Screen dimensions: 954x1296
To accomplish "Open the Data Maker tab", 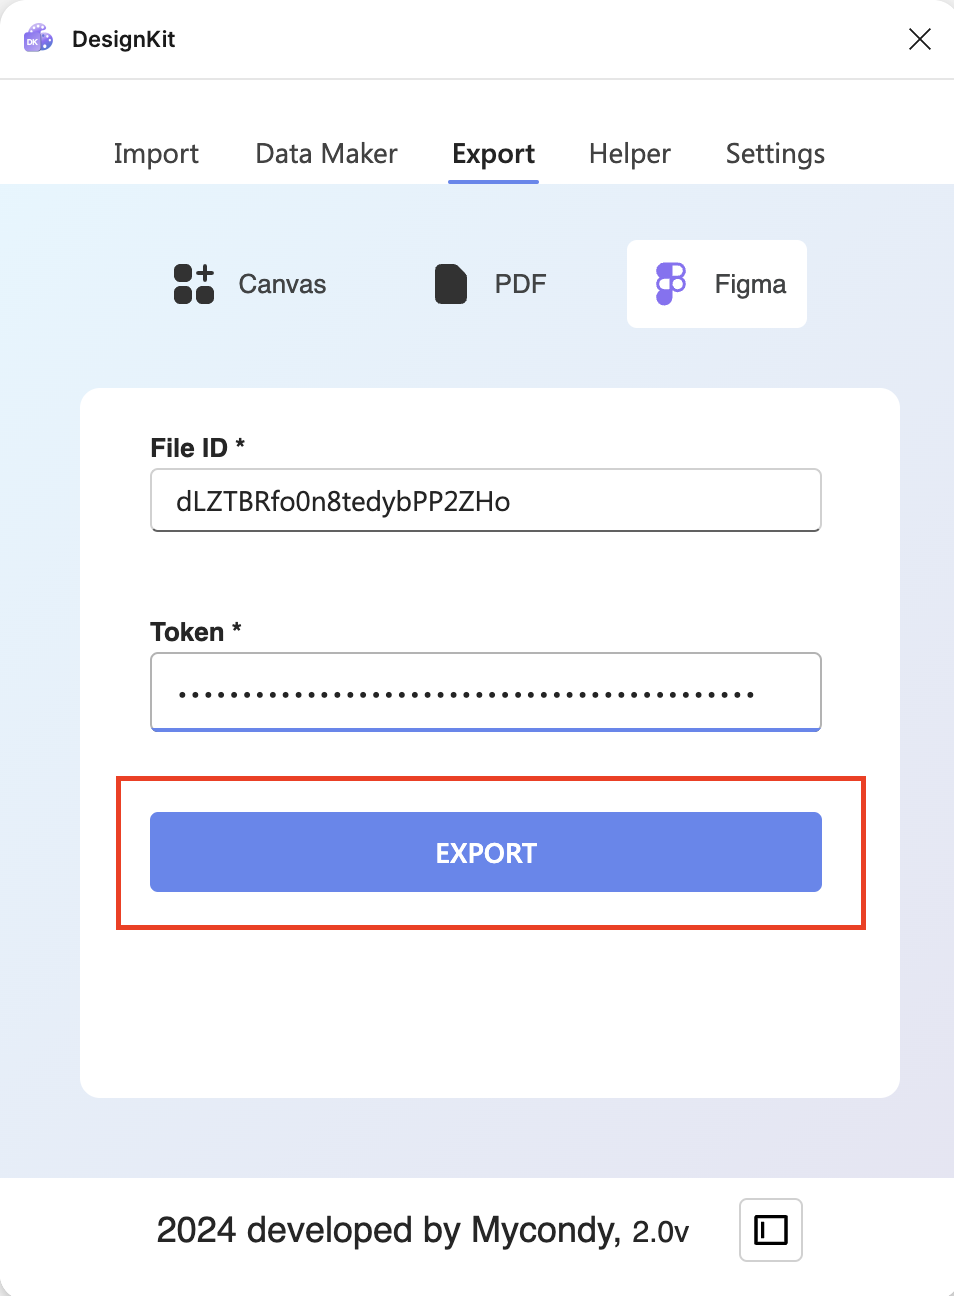I will click(x=326, y=154).
